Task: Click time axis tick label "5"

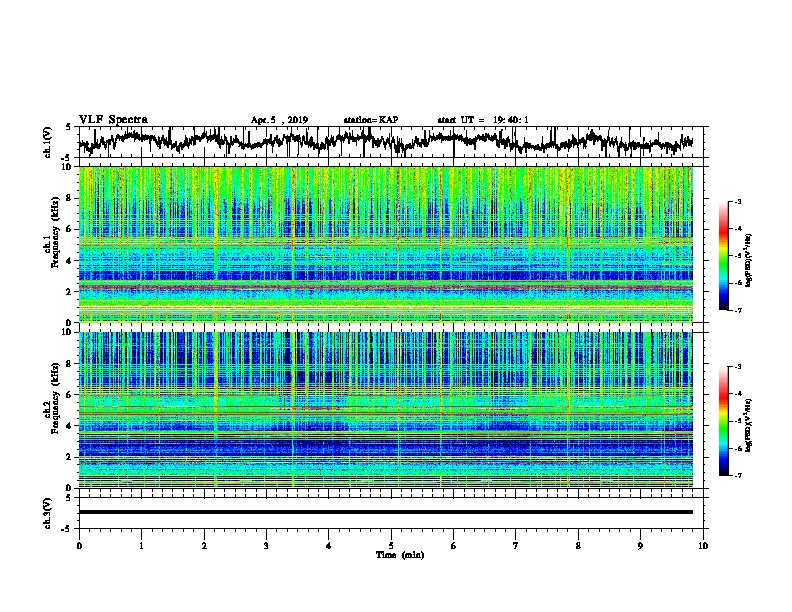Action: [391, 546]
